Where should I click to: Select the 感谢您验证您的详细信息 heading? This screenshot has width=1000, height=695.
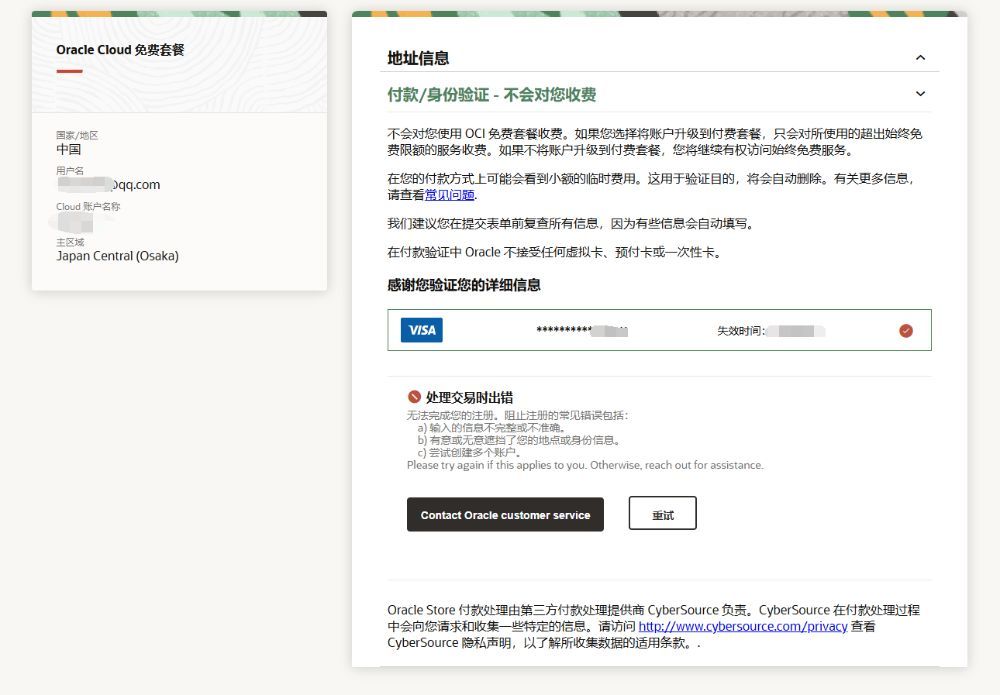(x=464, y=284)
